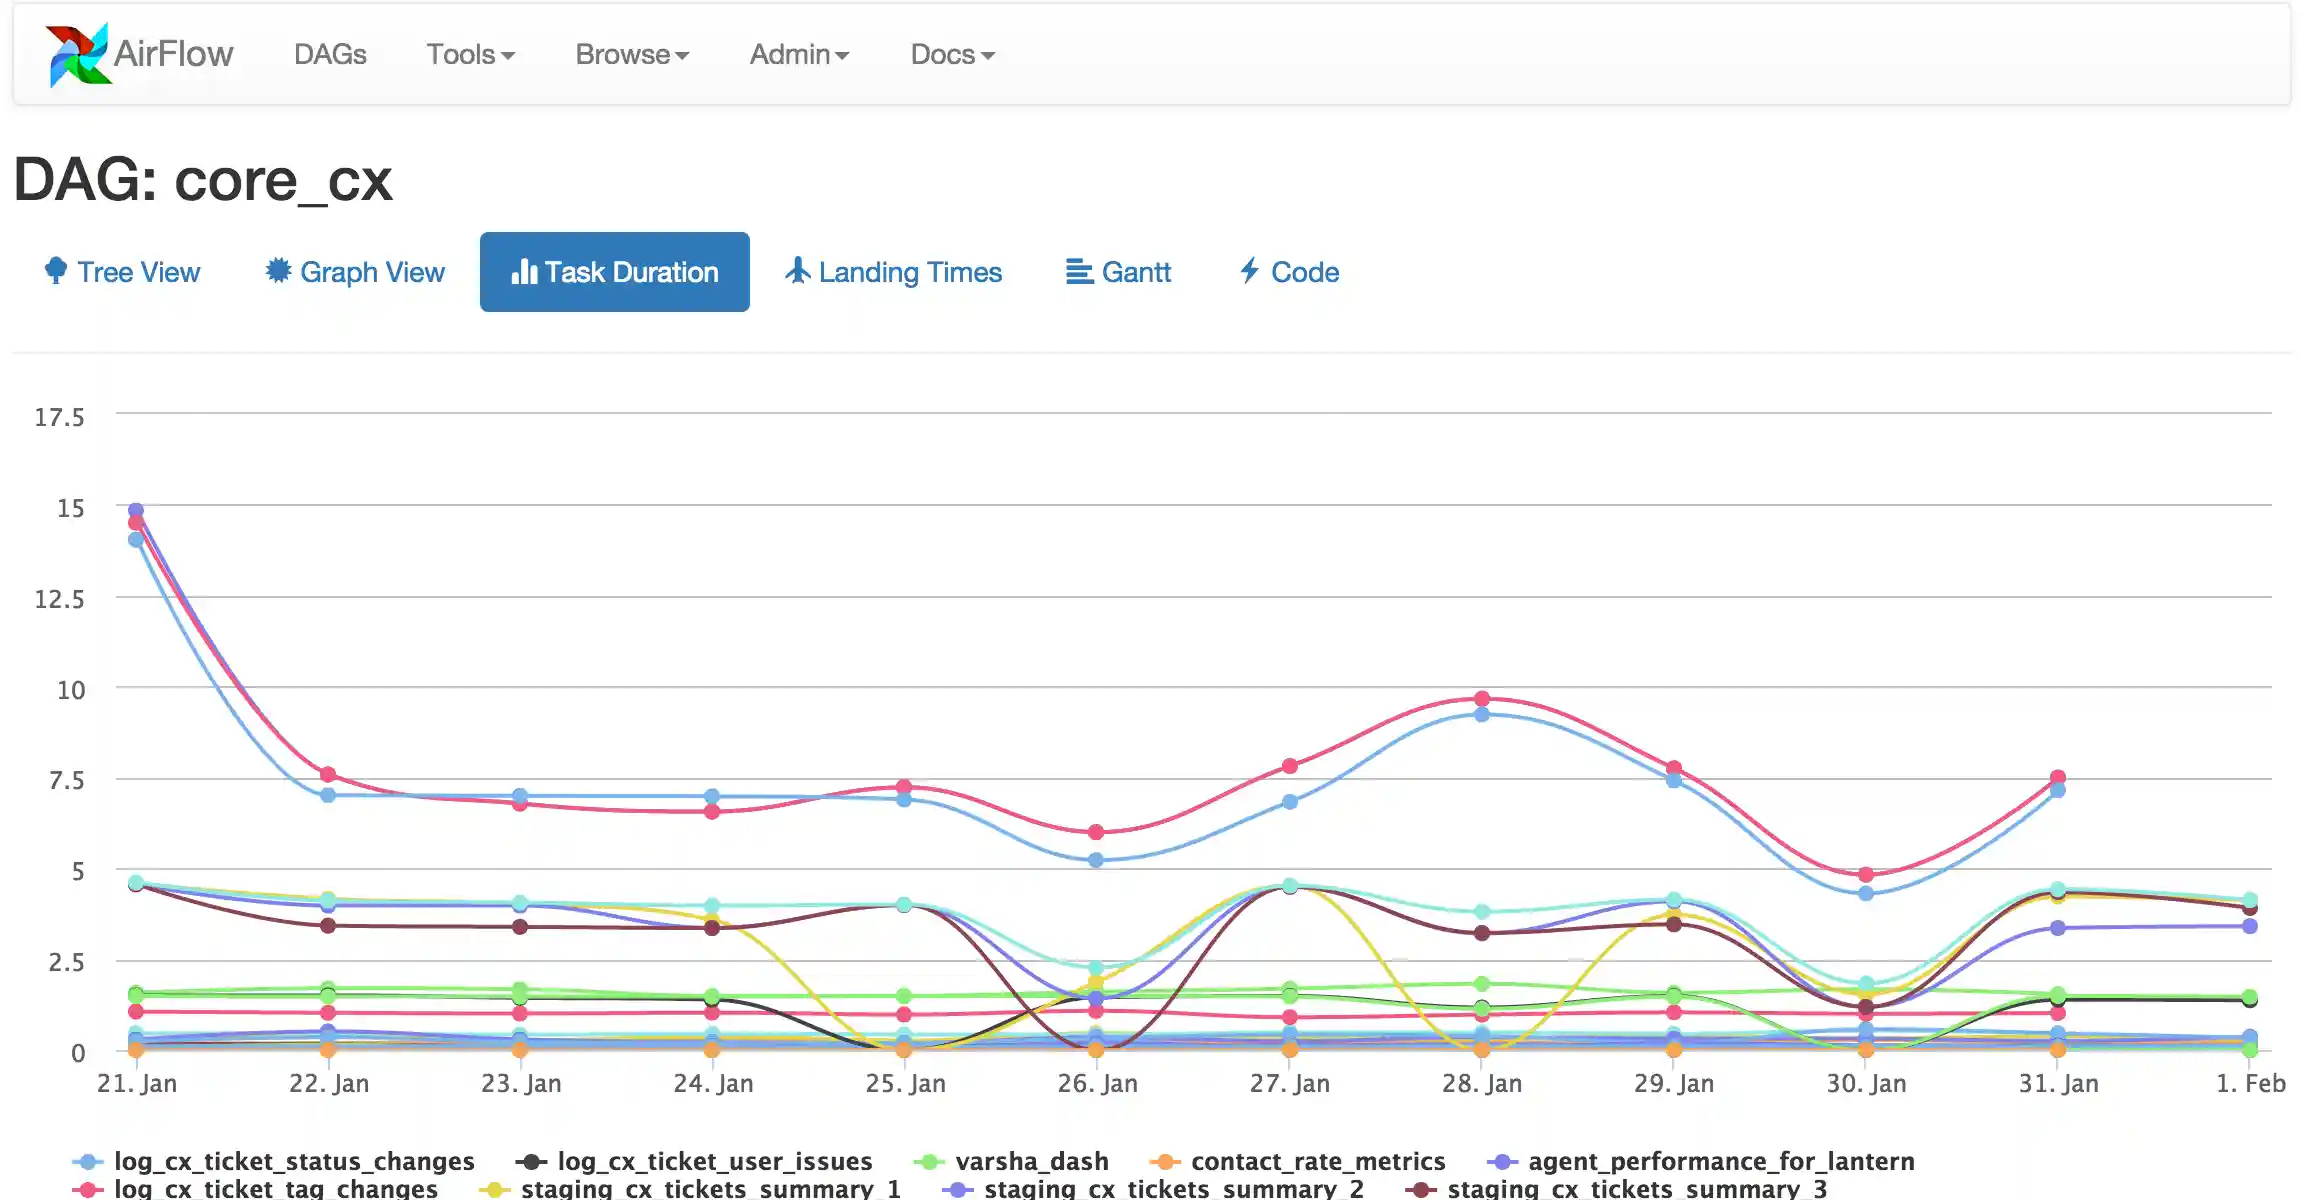Image resolution: width=2312 pixels, height=1200 pixels.
Task: Open the Gantt view link
Action: [1135, 272]
